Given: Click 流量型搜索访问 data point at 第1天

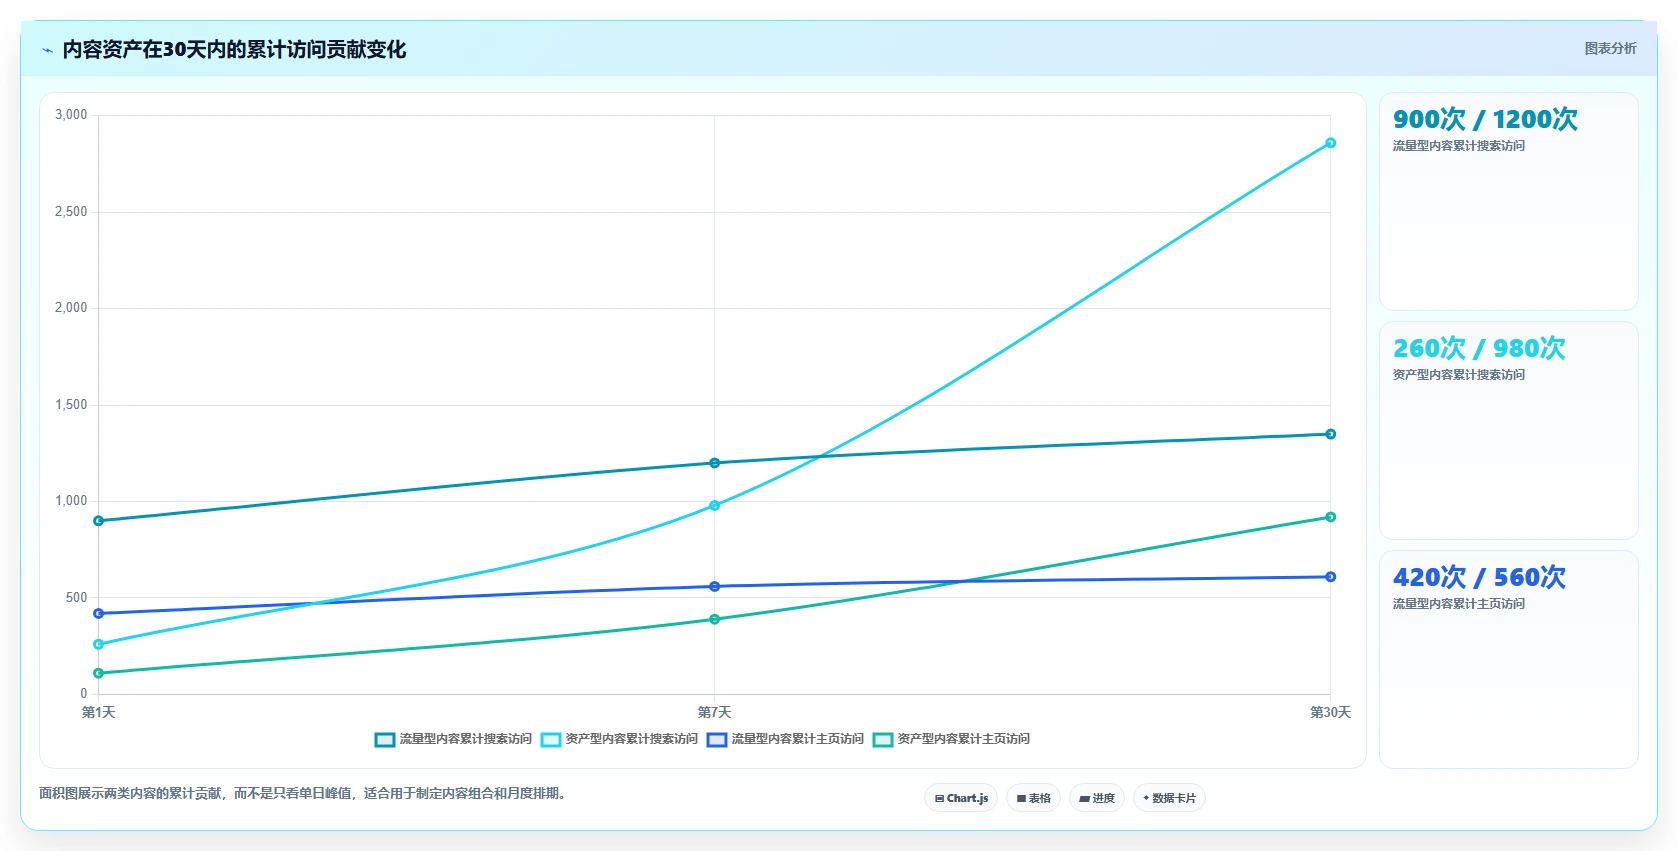Looking at the screenshot, I should [x=98, y=521].
